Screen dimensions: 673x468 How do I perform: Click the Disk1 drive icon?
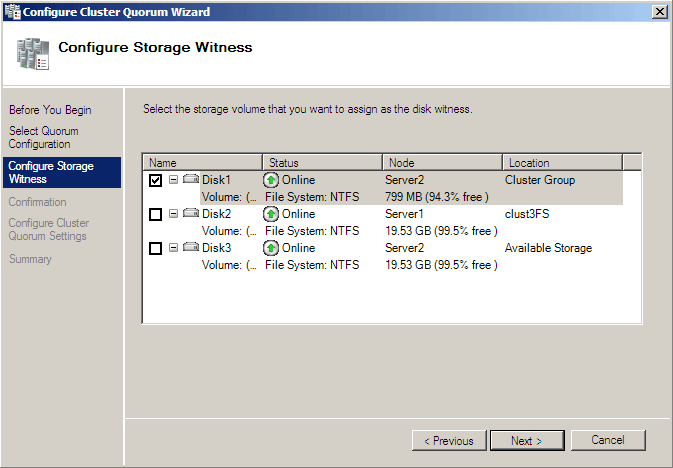click(x=191, y=179)
